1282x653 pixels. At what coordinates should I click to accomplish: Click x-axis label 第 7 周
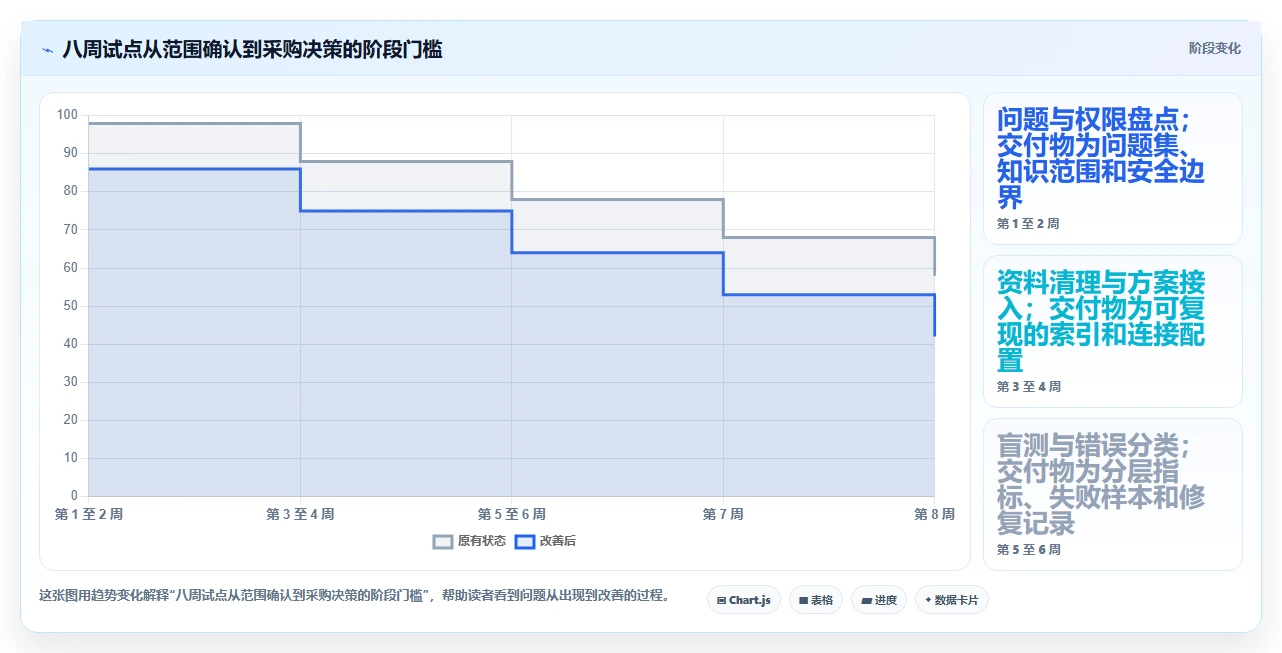pos(723,514)
